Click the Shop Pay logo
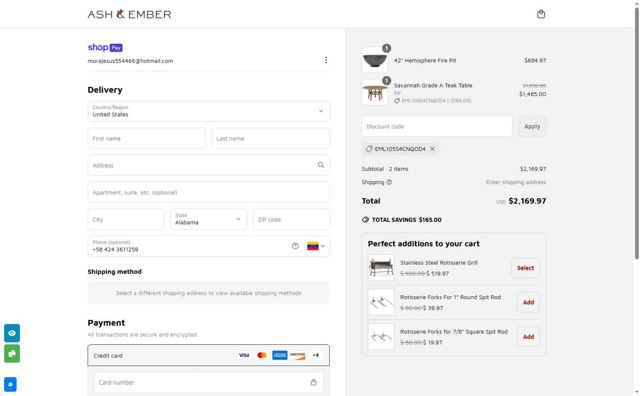This screenshot has height=396, width=640. (105, 47)
